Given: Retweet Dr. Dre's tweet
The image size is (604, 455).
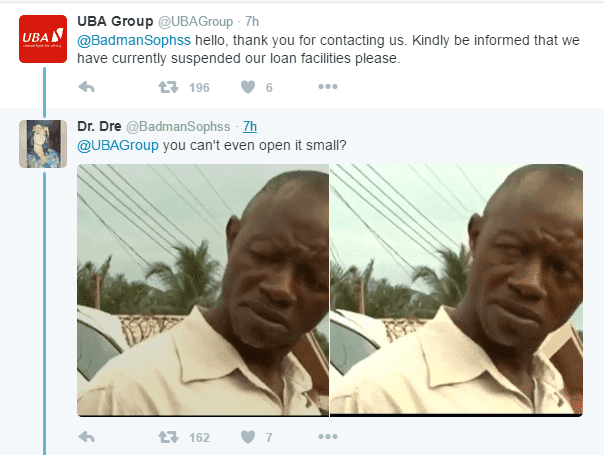Looking at the screenshot, I should point(168,437).
